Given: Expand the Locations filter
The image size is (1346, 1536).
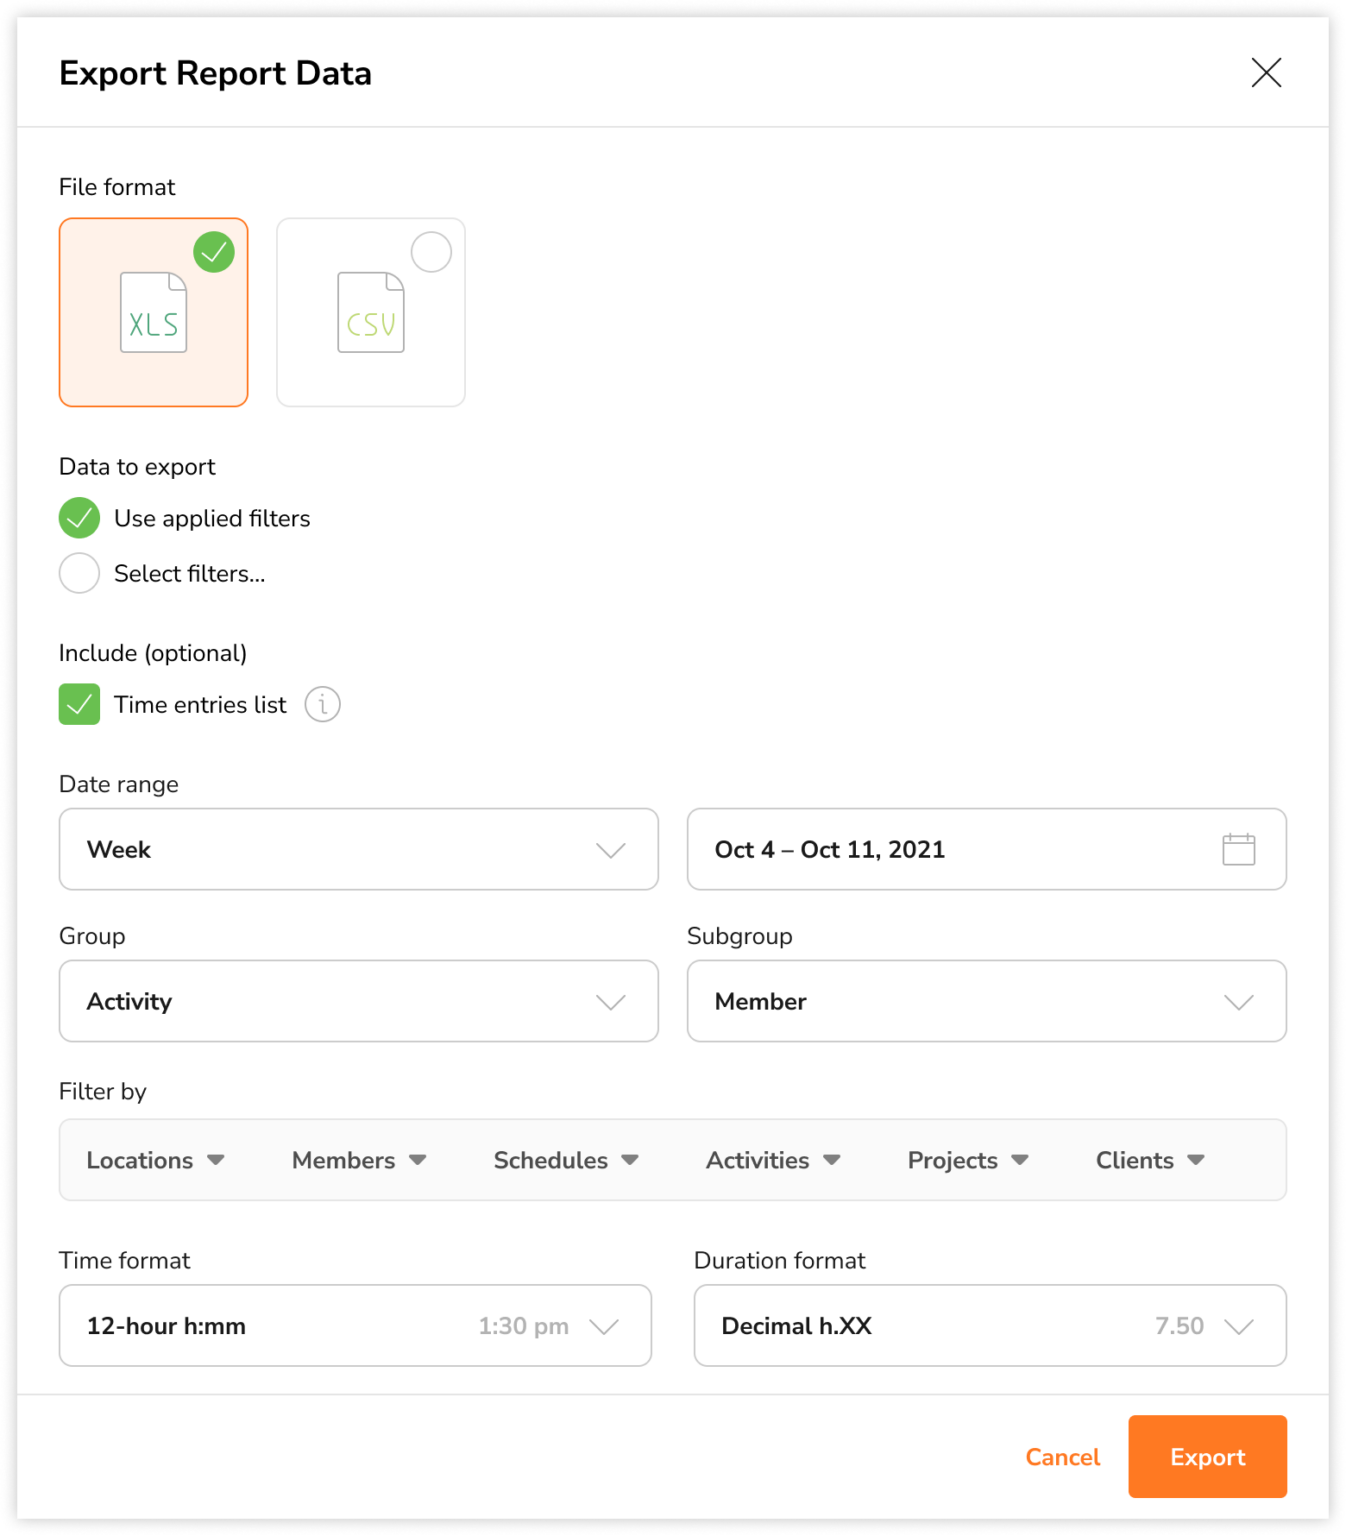Looking at the screenshot, I should pos(155,1160).
